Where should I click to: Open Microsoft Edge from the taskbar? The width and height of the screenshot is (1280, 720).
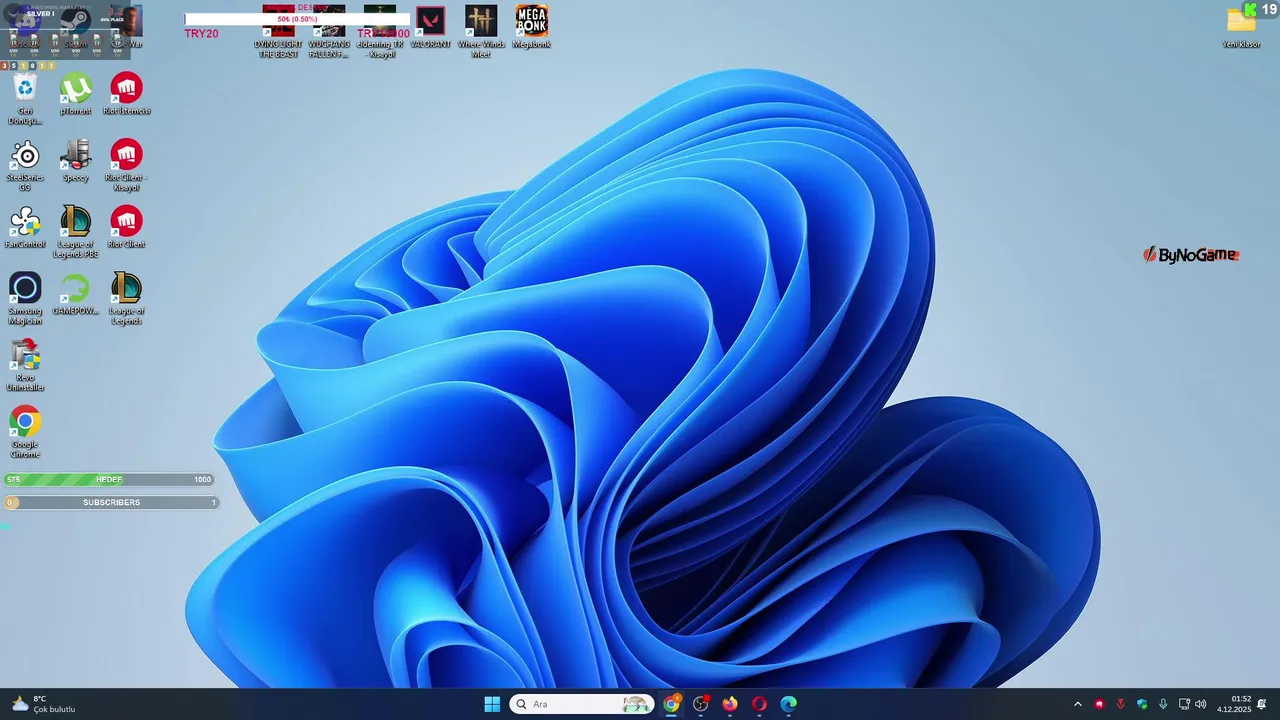(788, 704)
